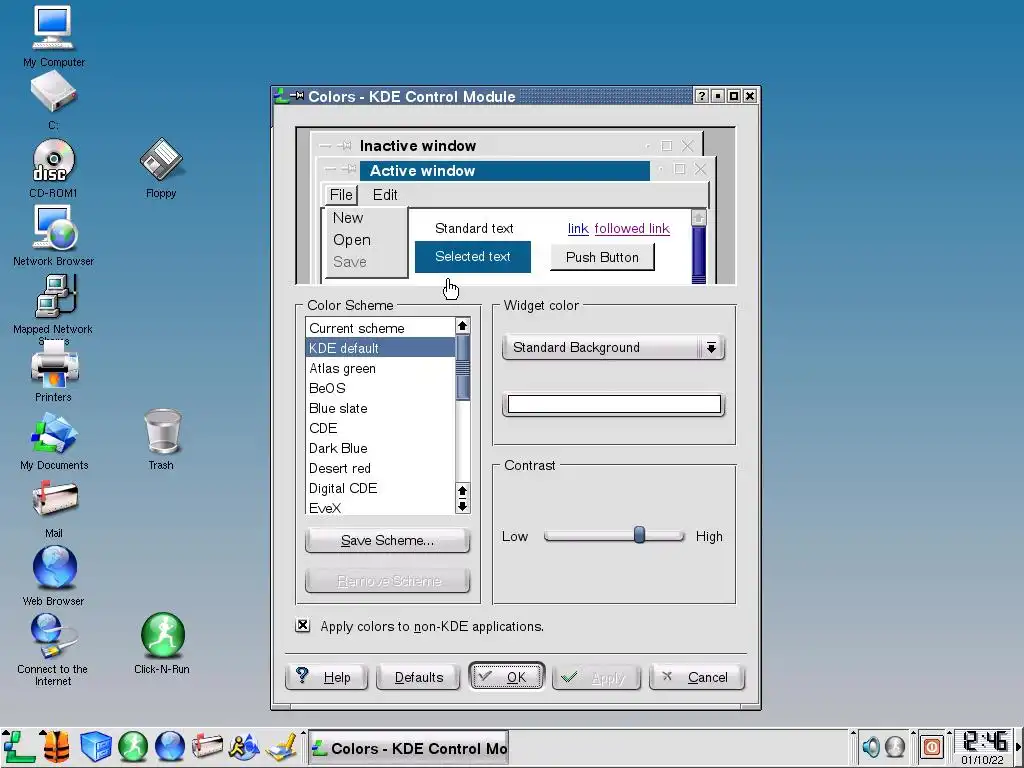Click Open in the preview menu

pos(352,240)
